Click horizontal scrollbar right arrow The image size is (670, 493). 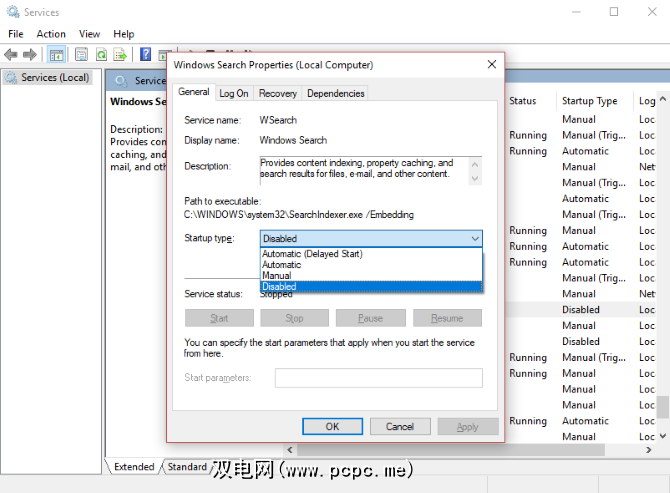pos(649,449)
